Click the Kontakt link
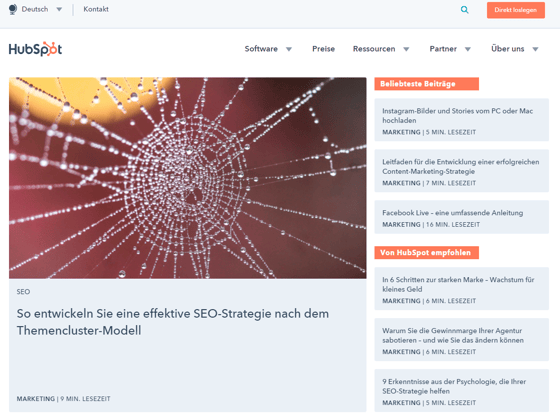 (x=96, y=9)
